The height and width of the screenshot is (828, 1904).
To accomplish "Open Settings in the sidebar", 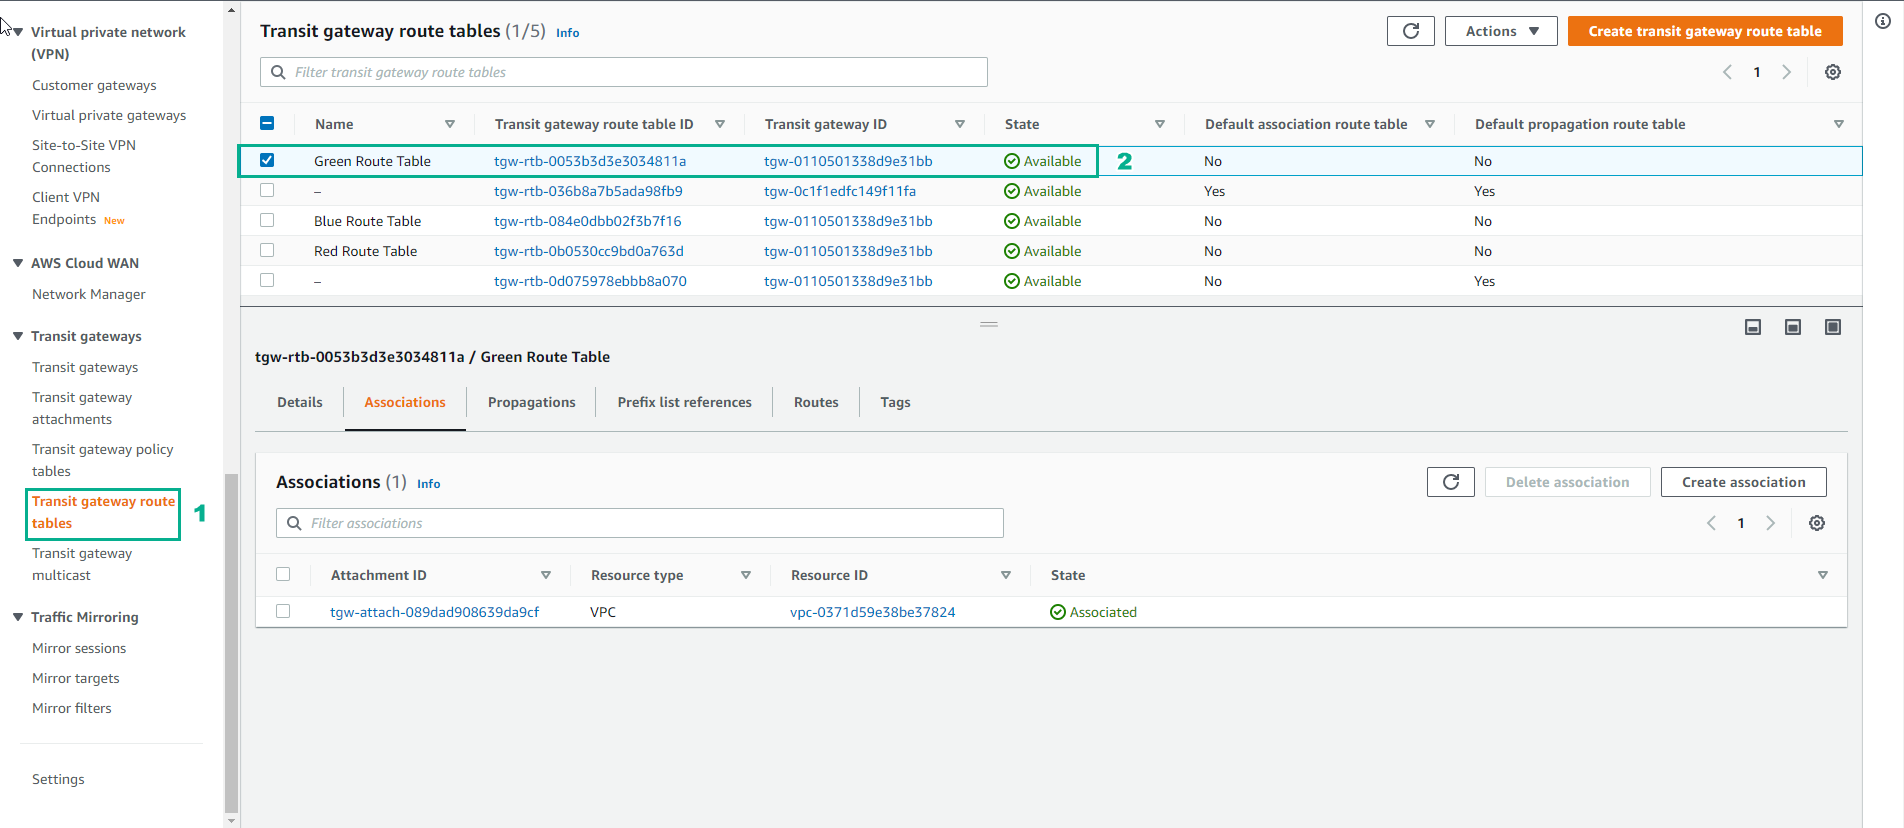I will tap(58, 779).
